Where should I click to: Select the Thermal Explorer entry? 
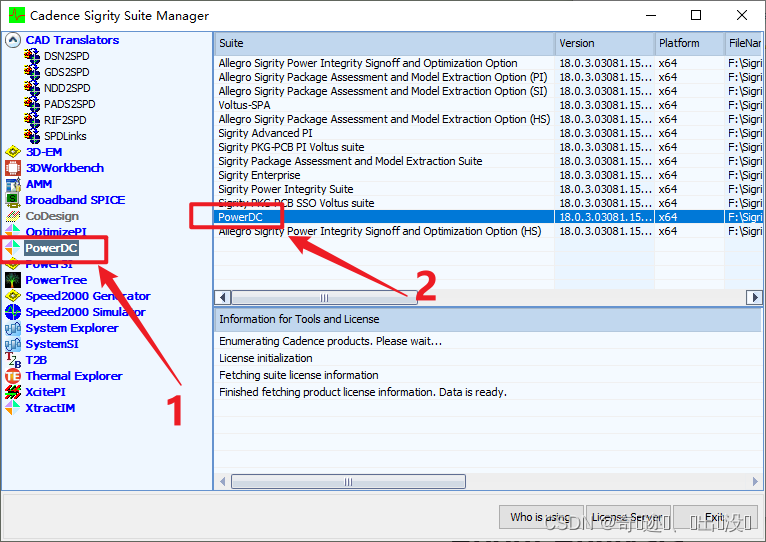(74, 376)
